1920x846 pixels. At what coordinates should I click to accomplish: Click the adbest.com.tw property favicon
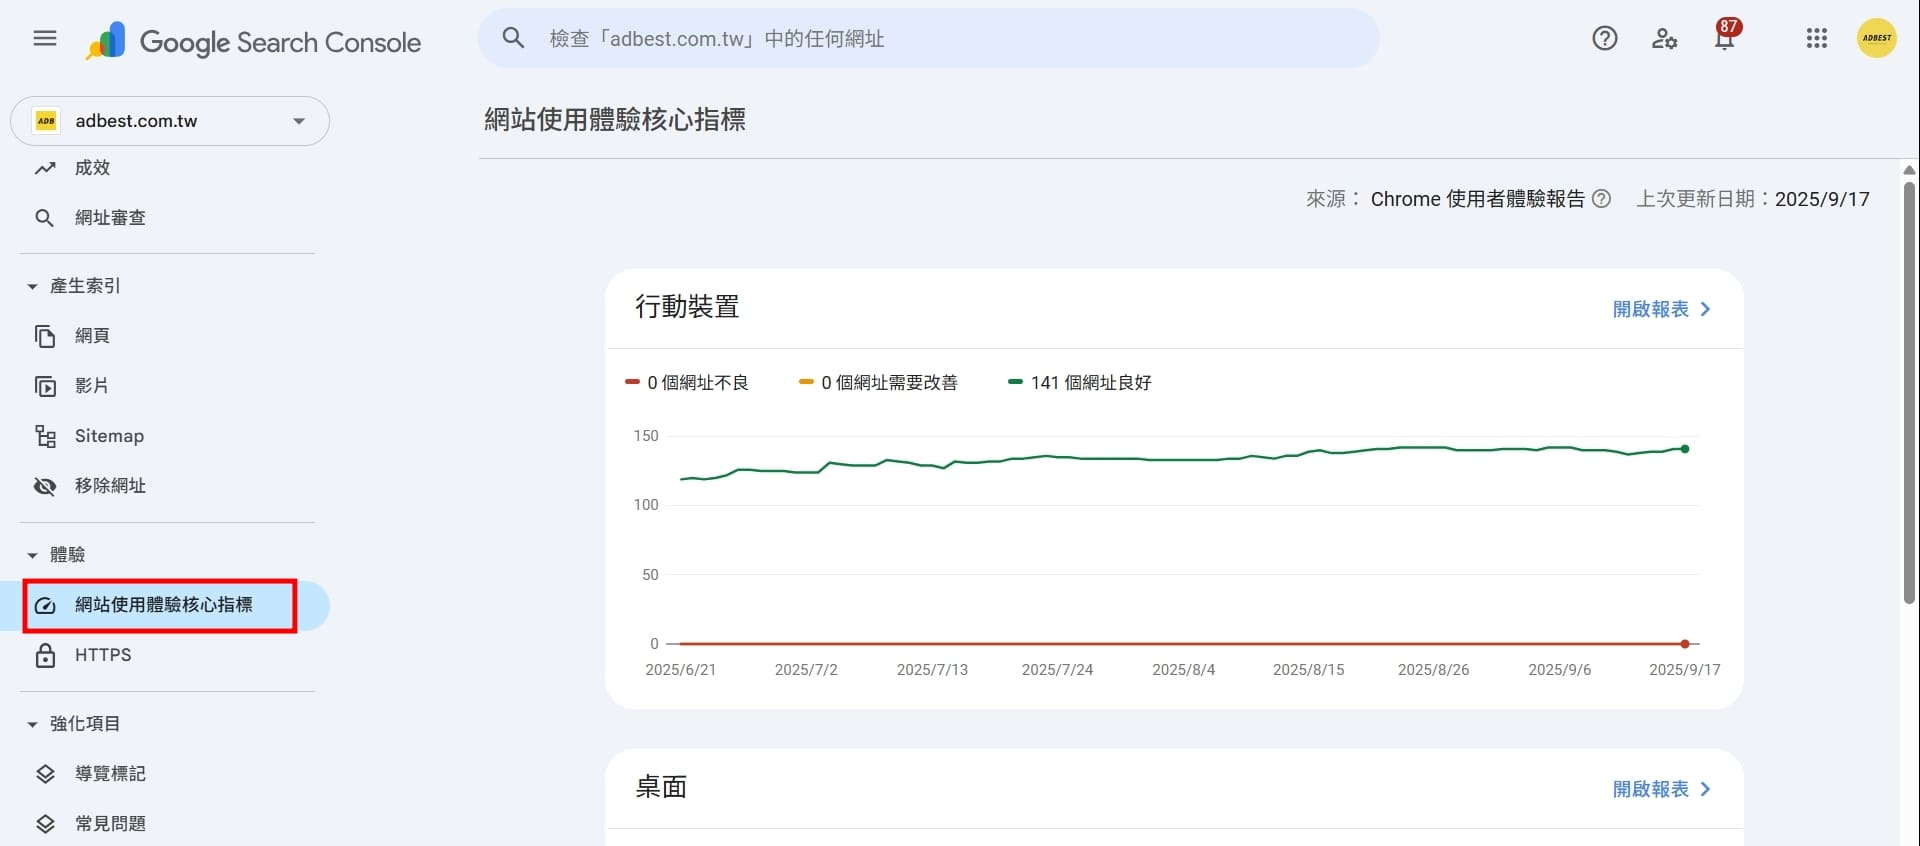tap(46, 121)
